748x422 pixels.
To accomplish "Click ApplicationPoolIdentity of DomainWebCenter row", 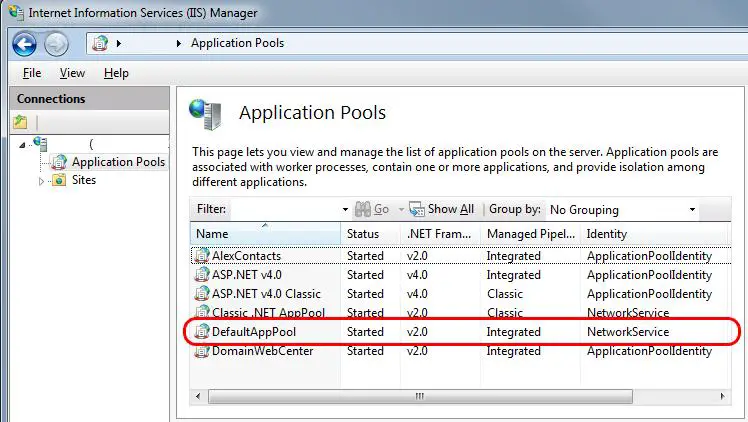I will 649,351.
